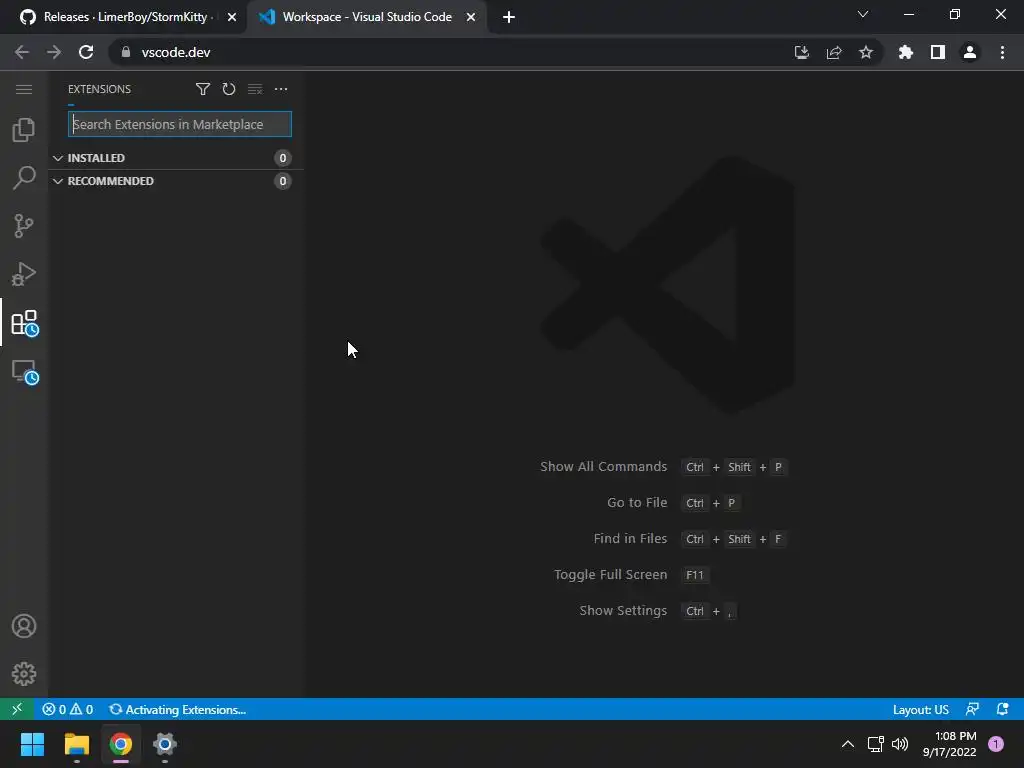This screenshot has width=1024, height=768.
Task: Select Workspace - Visual Studio Code tab
Action: (x=366, y=17)
